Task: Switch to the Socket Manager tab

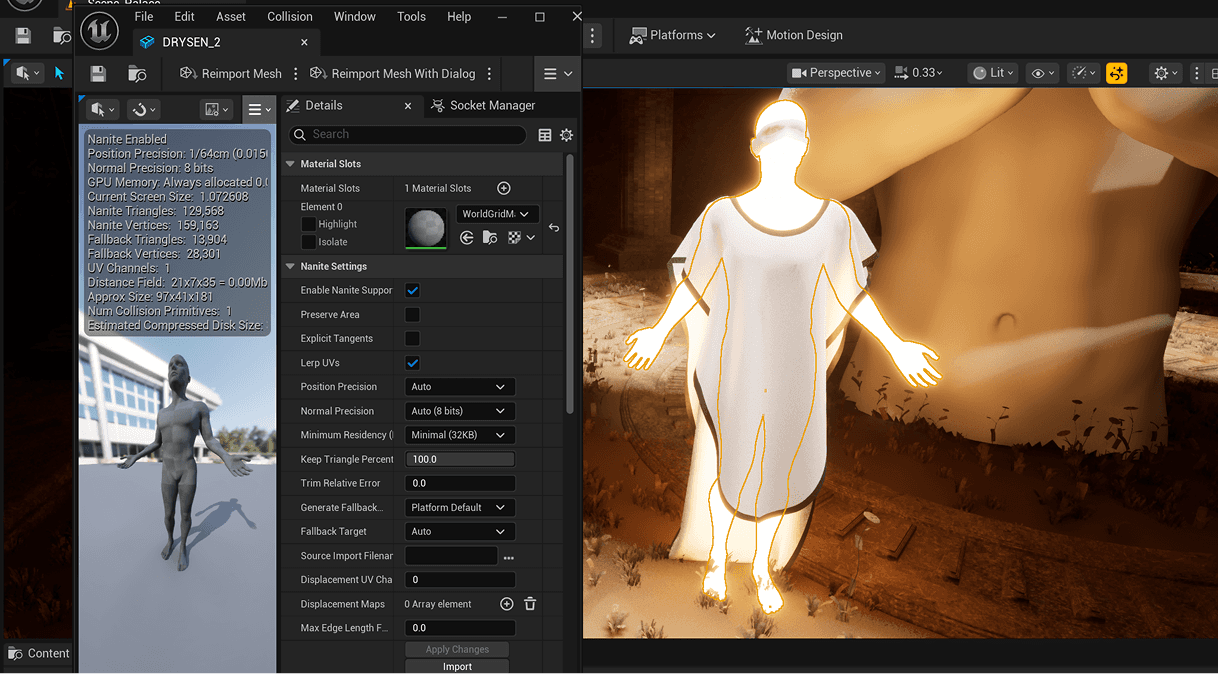Action: coord(491,106)
